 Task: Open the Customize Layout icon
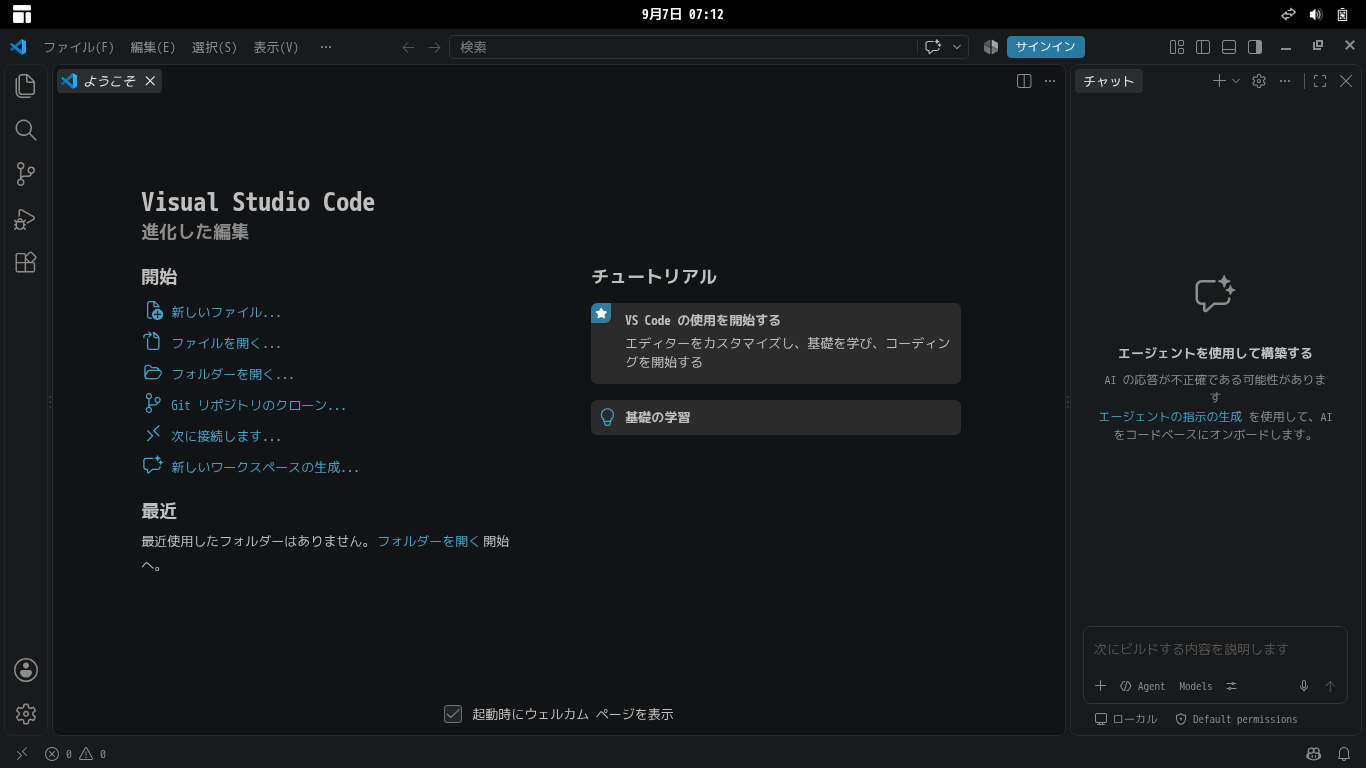(x=1177, y=47)
